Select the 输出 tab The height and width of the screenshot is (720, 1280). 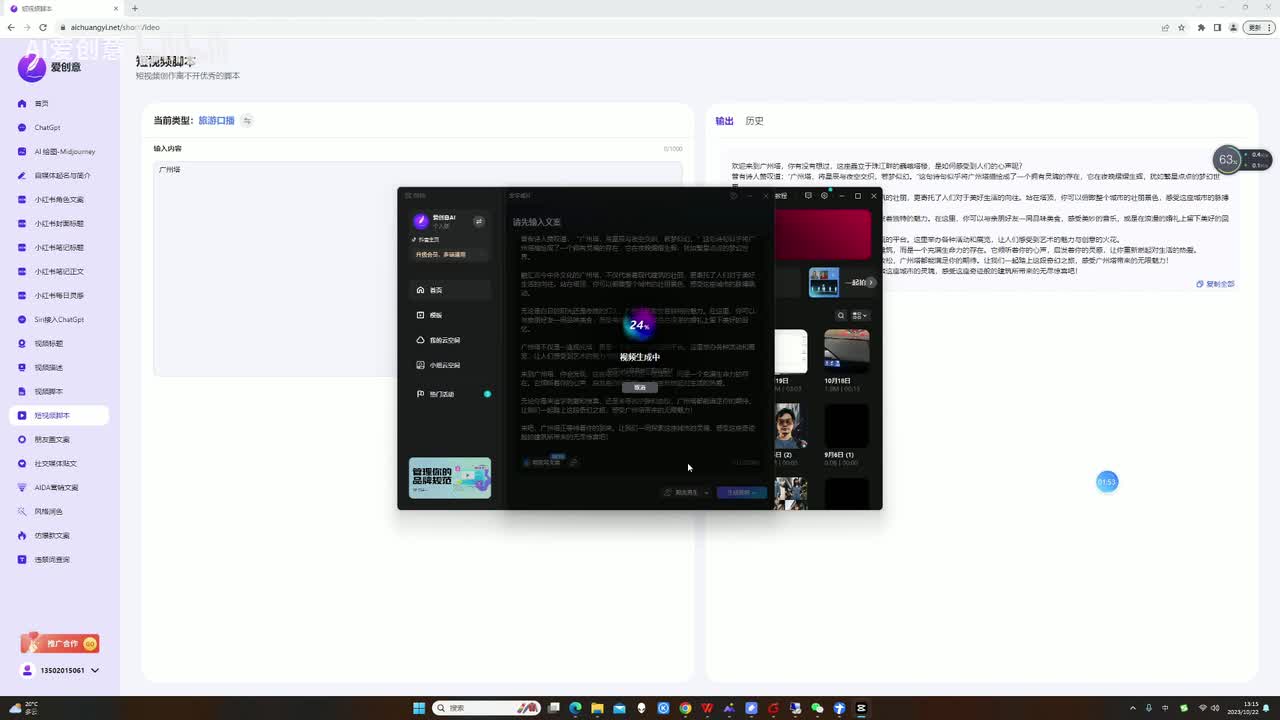click(724, 121)
